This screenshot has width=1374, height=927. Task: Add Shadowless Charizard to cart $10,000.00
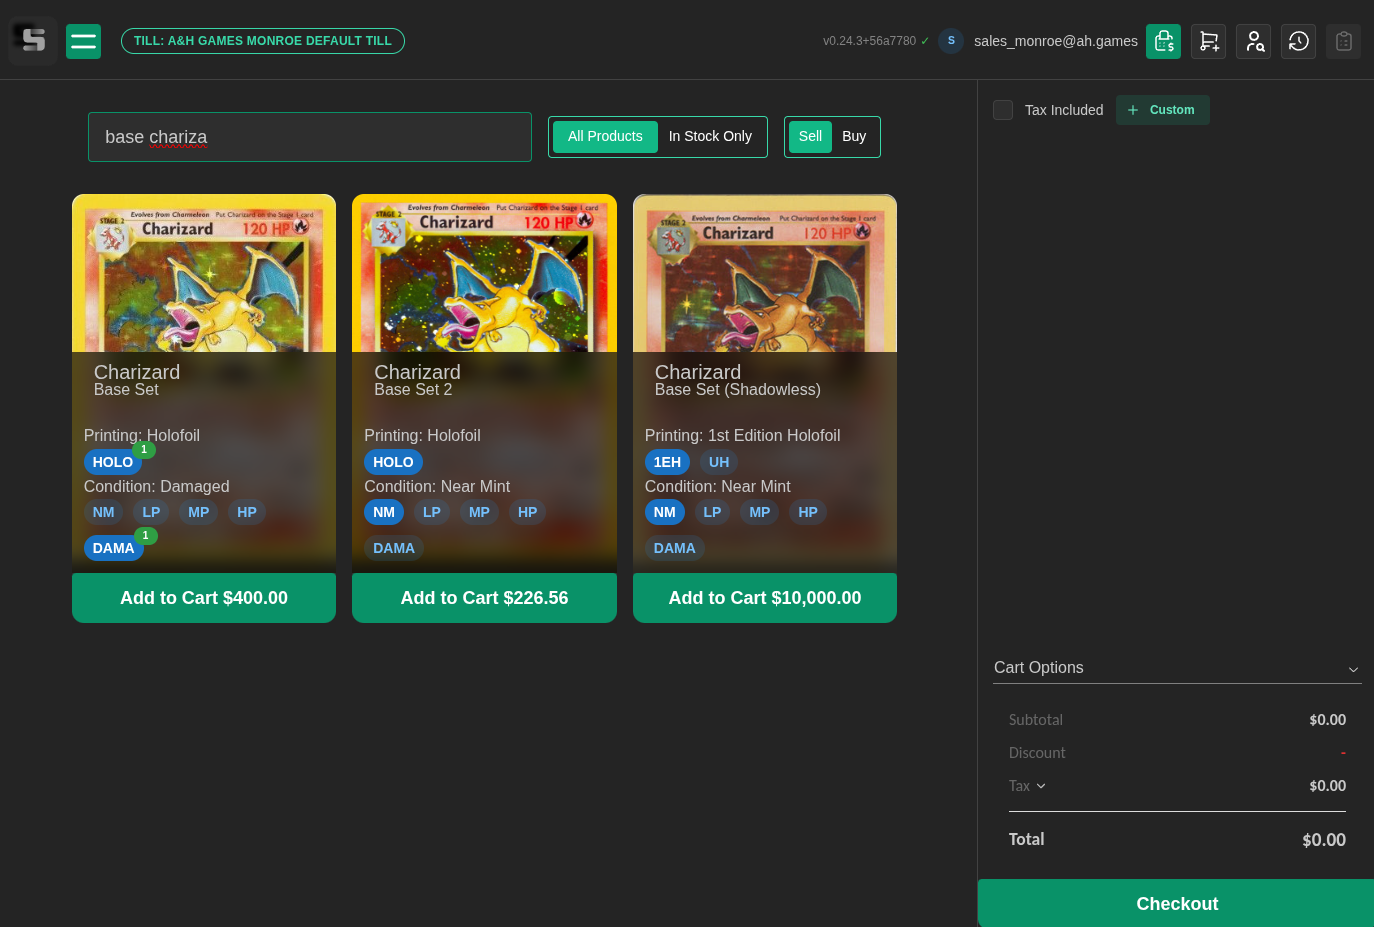click(x=765, y=598)
